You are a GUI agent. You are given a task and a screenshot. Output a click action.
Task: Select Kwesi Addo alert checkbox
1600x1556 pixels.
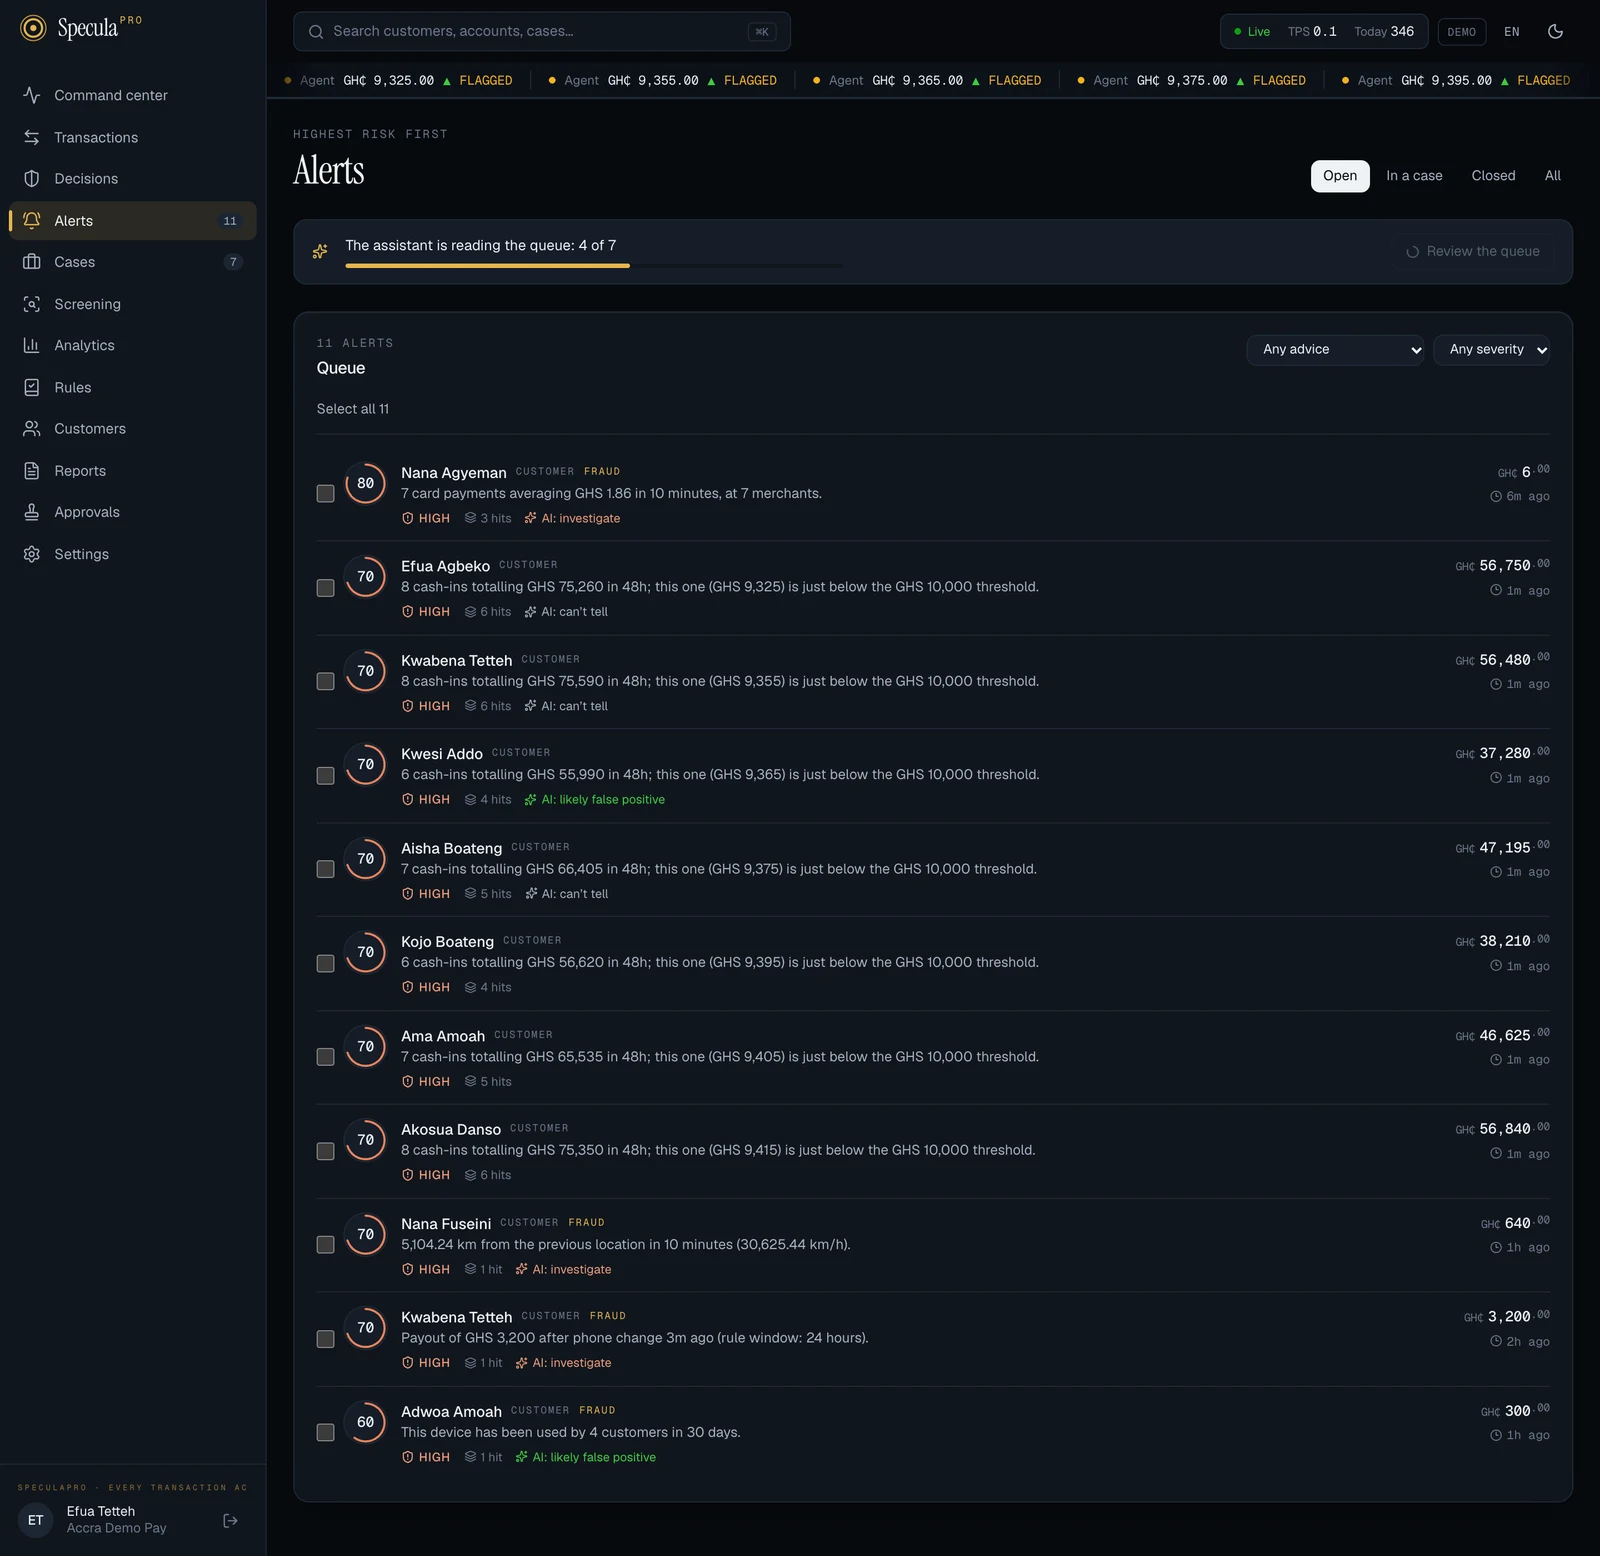coord(325,776)
